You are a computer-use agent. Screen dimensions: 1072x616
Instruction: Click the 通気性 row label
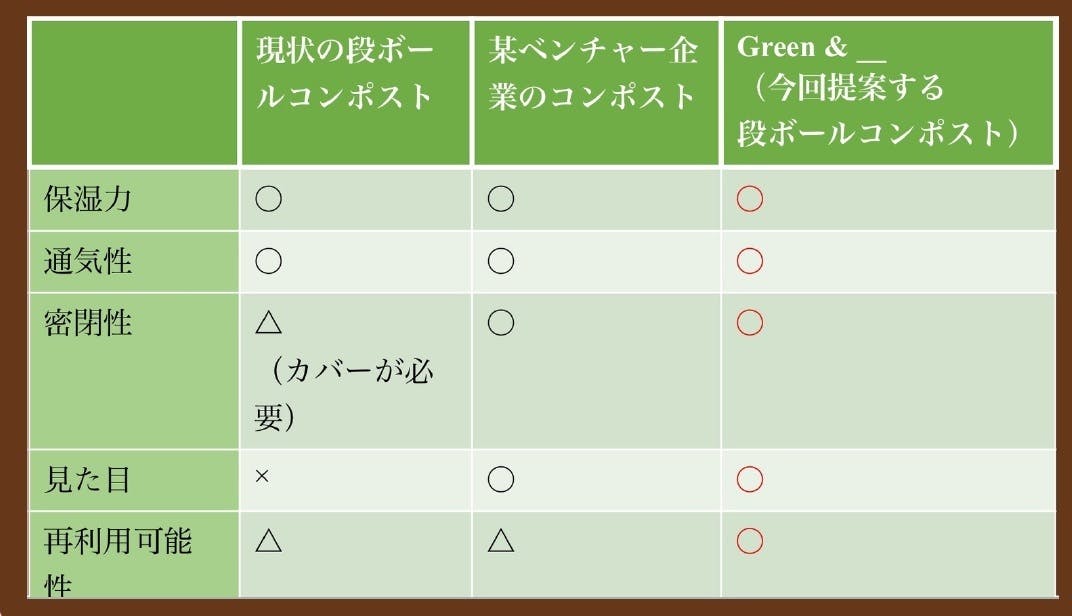point(88,261)
